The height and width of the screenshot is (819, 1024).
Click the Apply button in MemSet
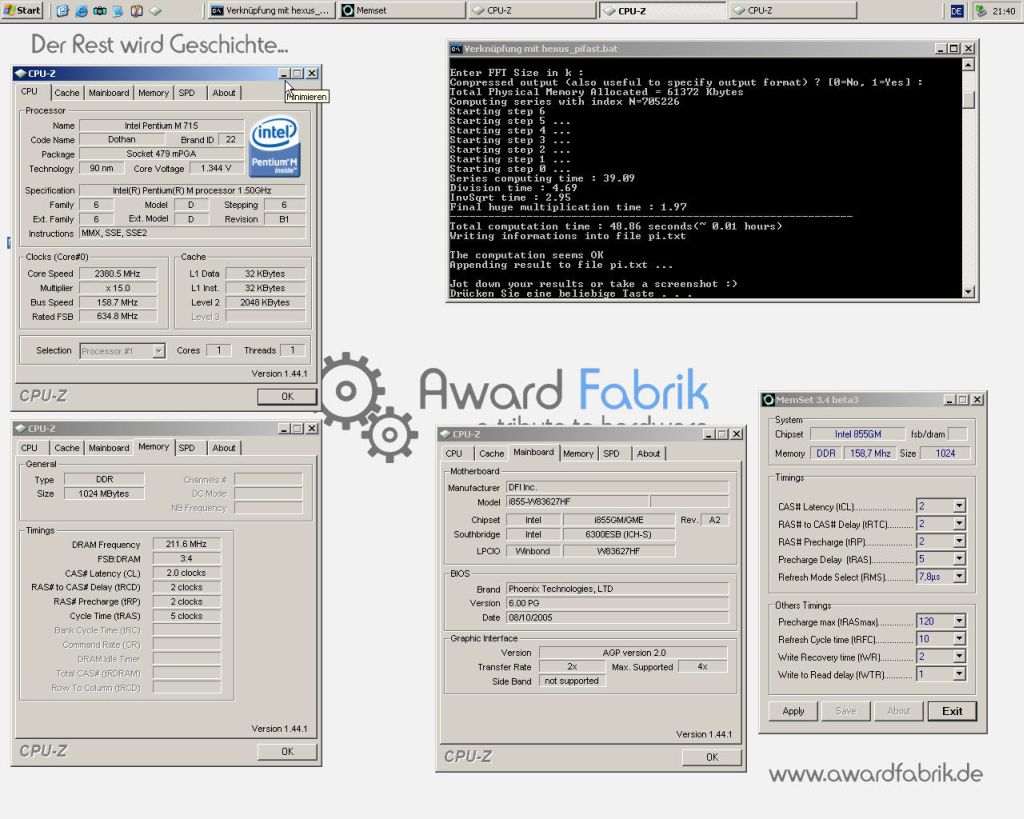pos(793,711)
